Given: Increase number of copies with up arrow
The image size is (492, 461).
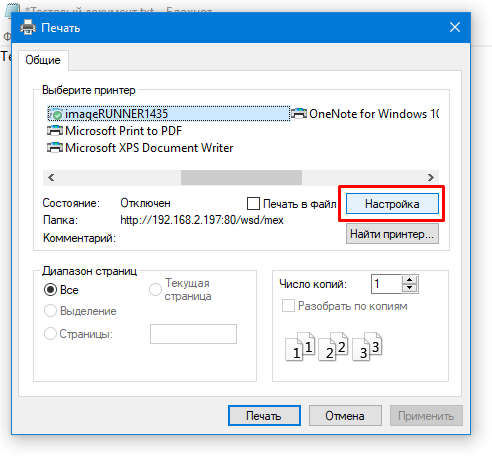Looking at the screenshot, I should pyautogui.click(x=410, y=280).
